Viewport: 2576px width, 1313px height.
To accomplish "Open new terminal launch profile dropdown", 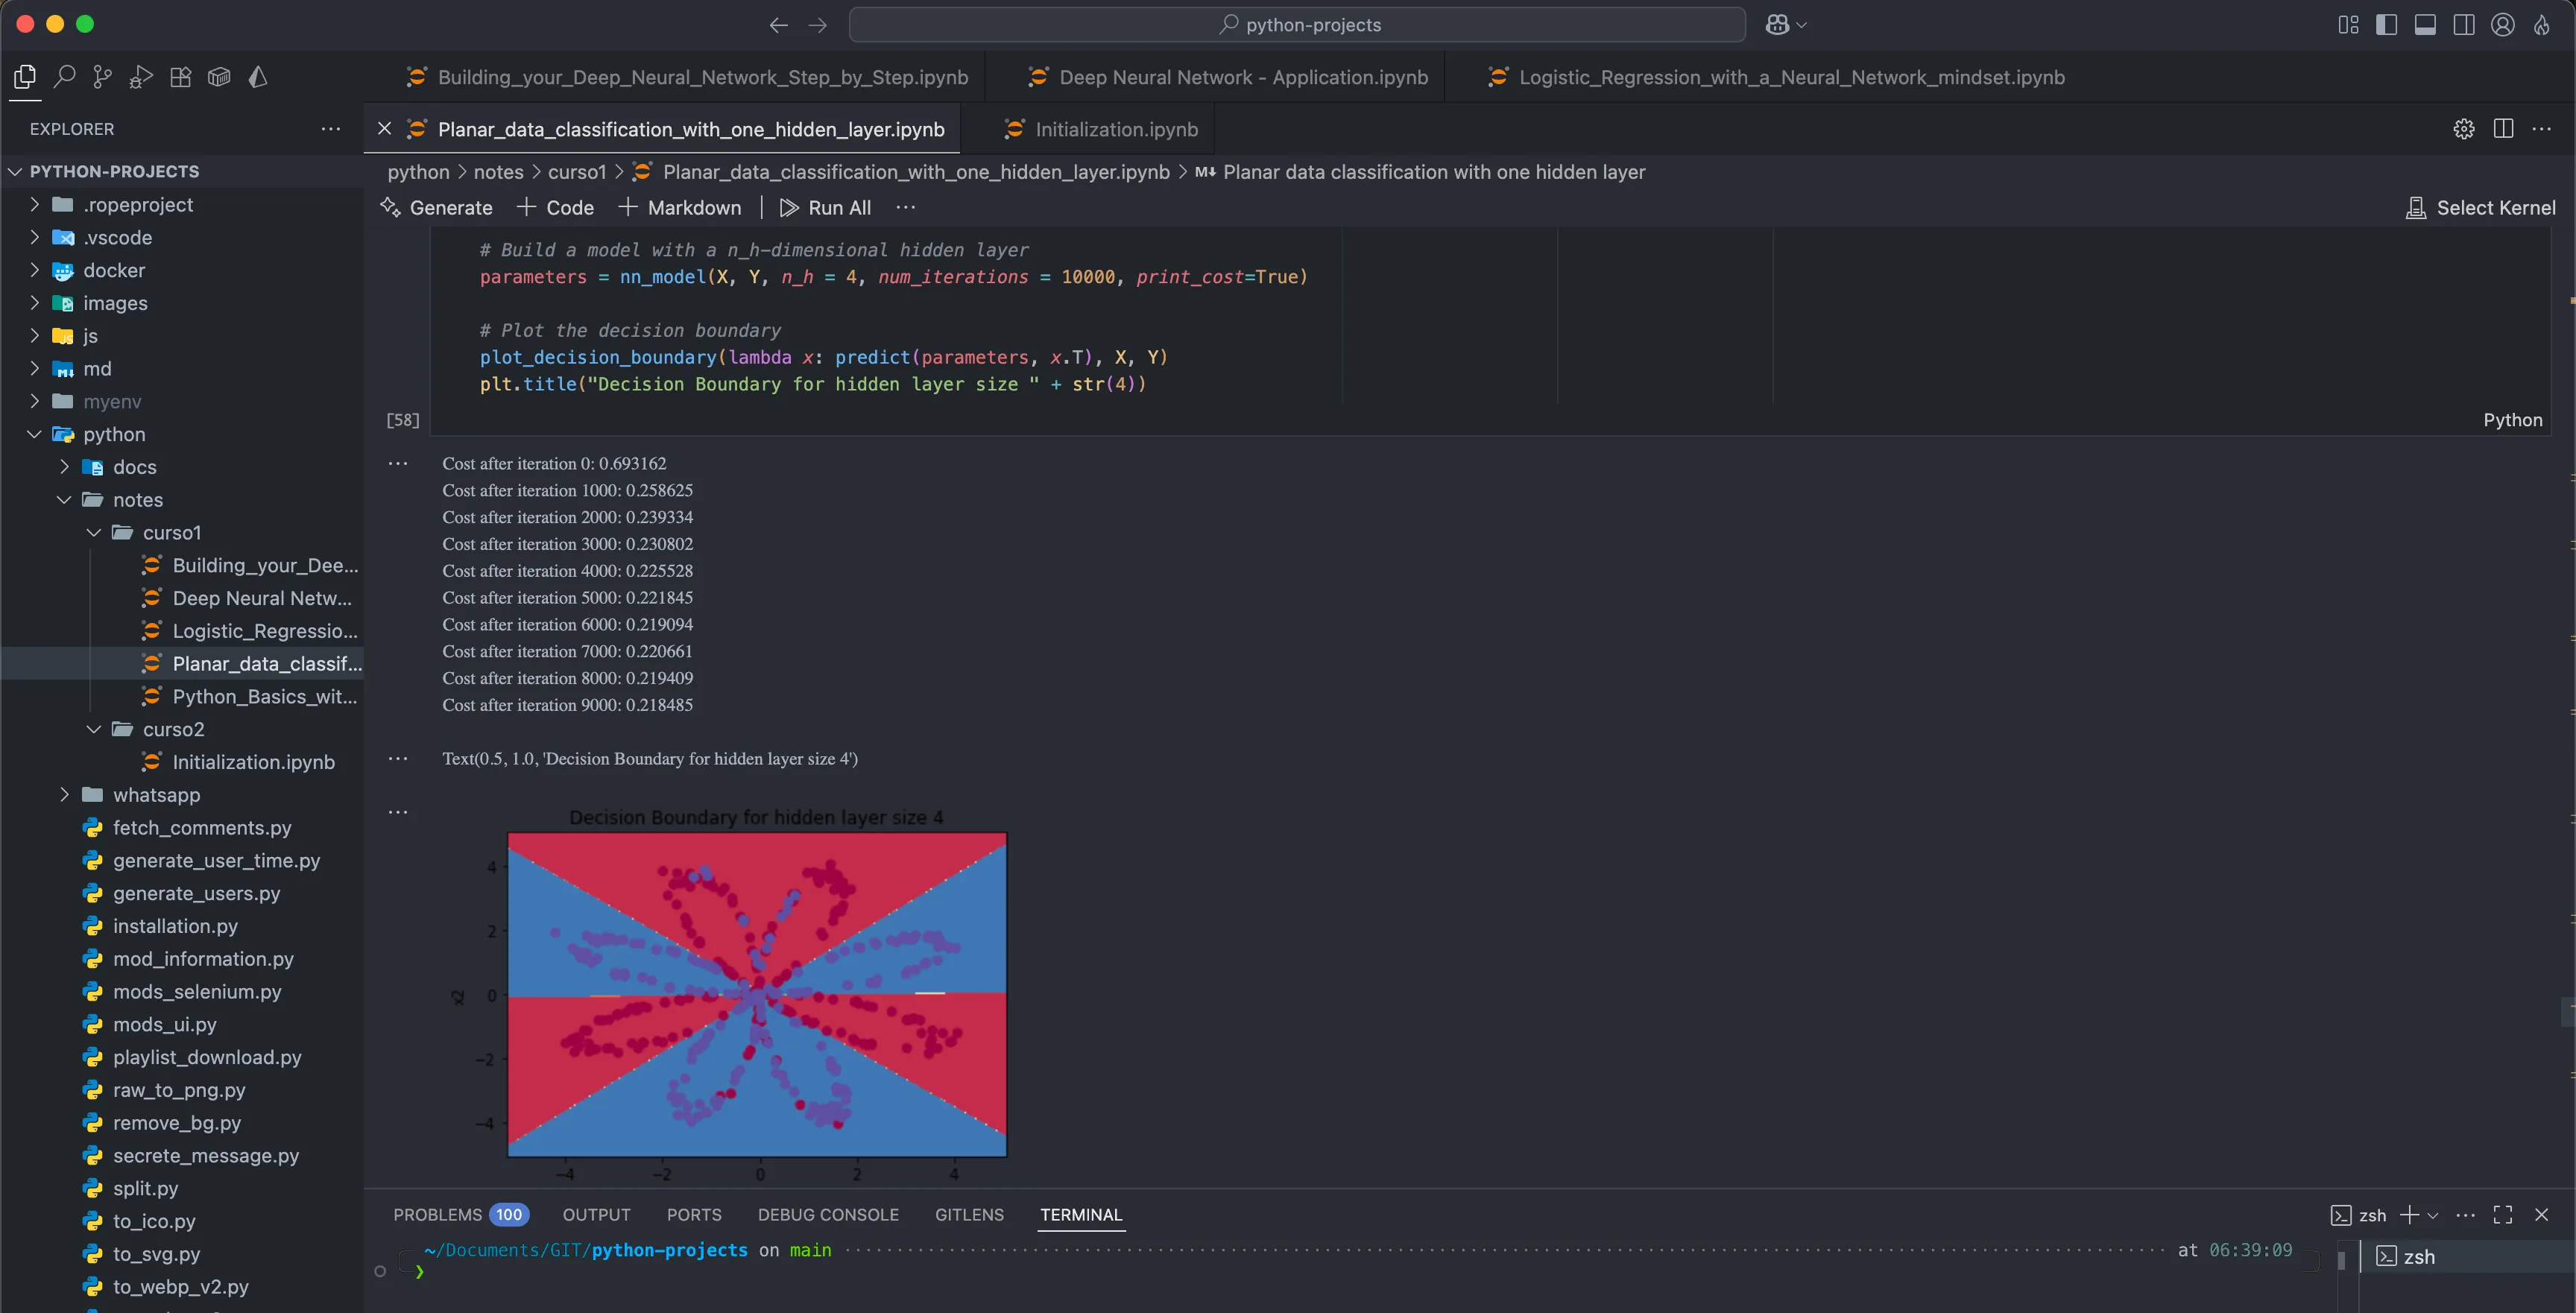I will 2433,1215.
